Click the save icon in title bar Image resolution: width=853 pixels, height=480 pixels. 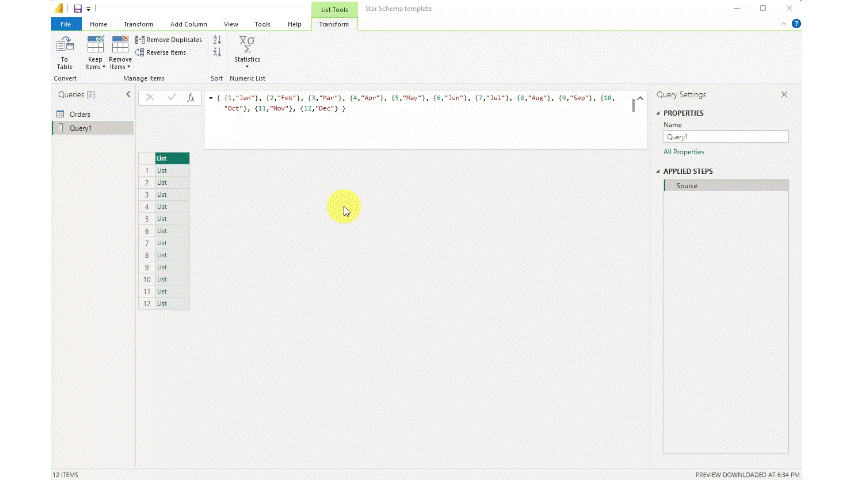point(77,8)
